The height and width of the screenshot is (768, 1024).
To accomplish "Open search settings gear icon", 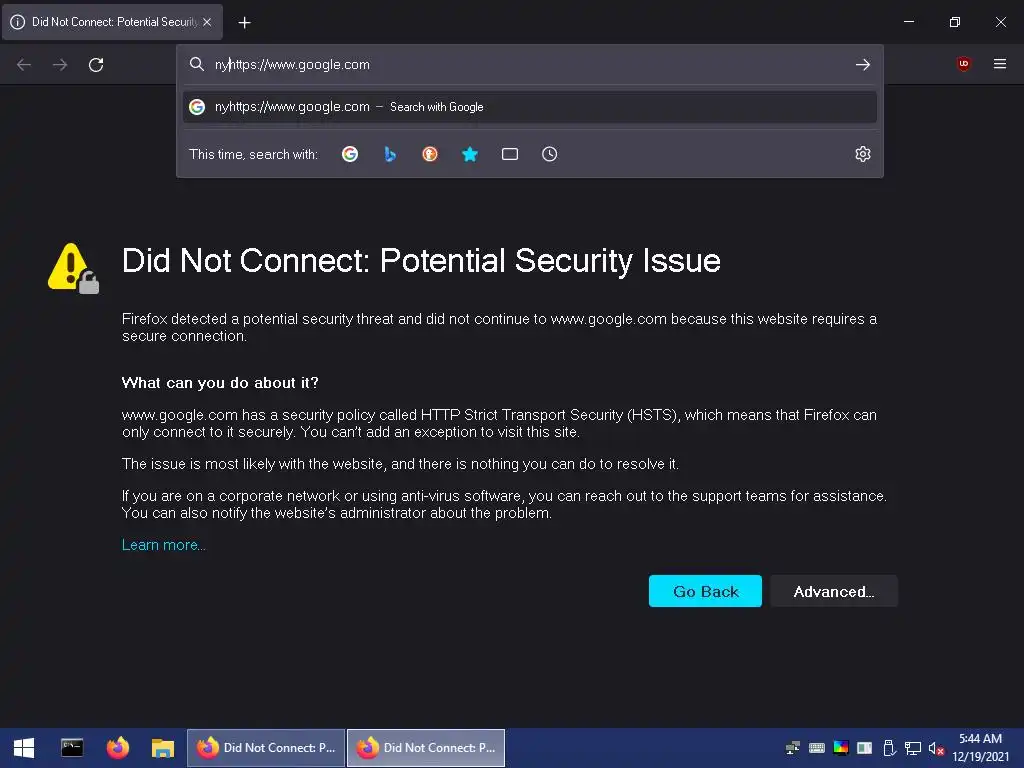I will coord(863,154).
